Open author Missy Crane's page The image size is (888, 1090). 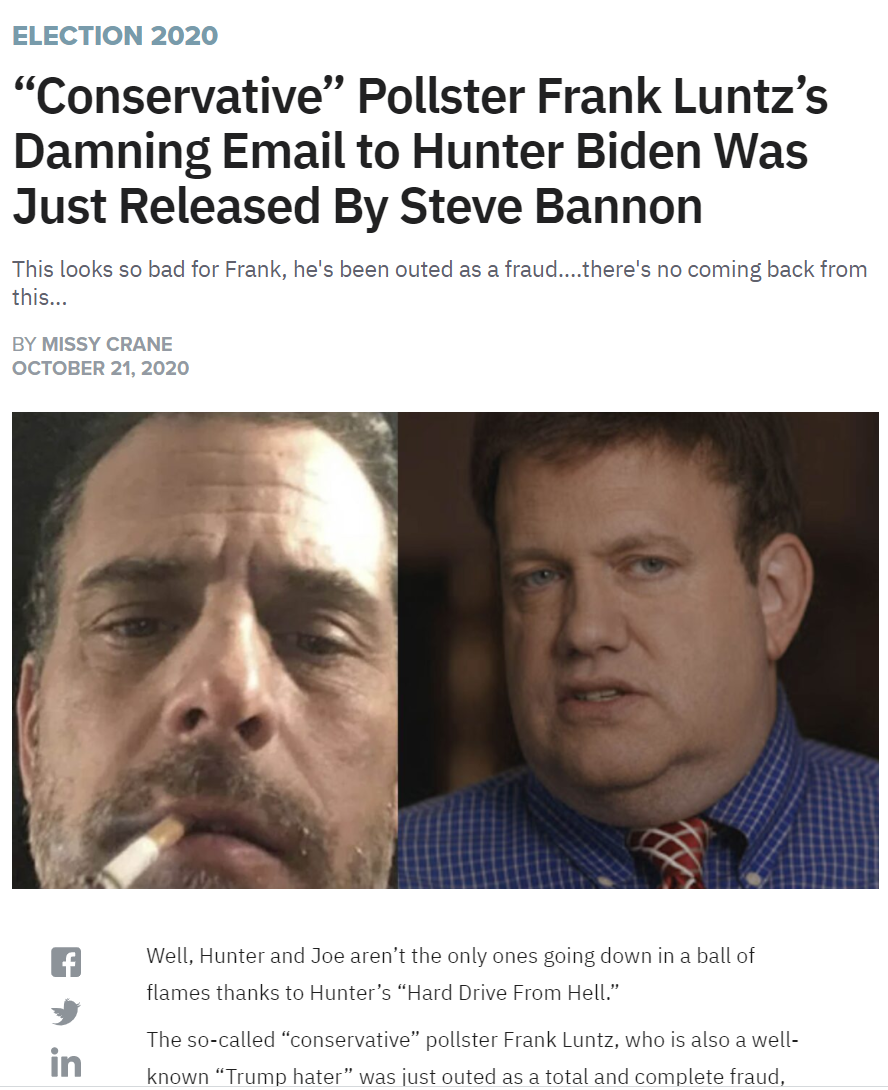[x=107, y=344]
